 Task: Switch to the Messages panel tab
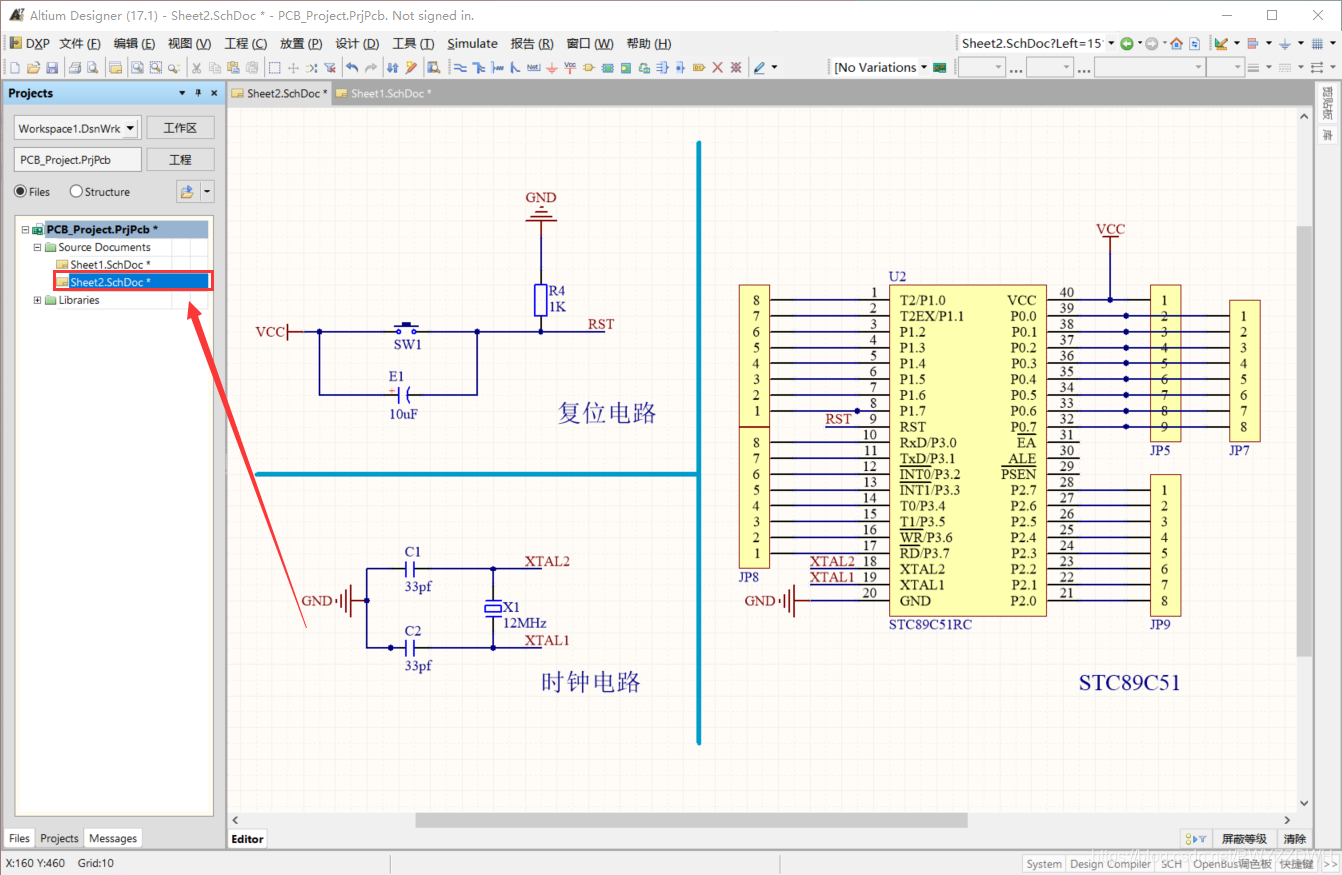coord(113,838)
